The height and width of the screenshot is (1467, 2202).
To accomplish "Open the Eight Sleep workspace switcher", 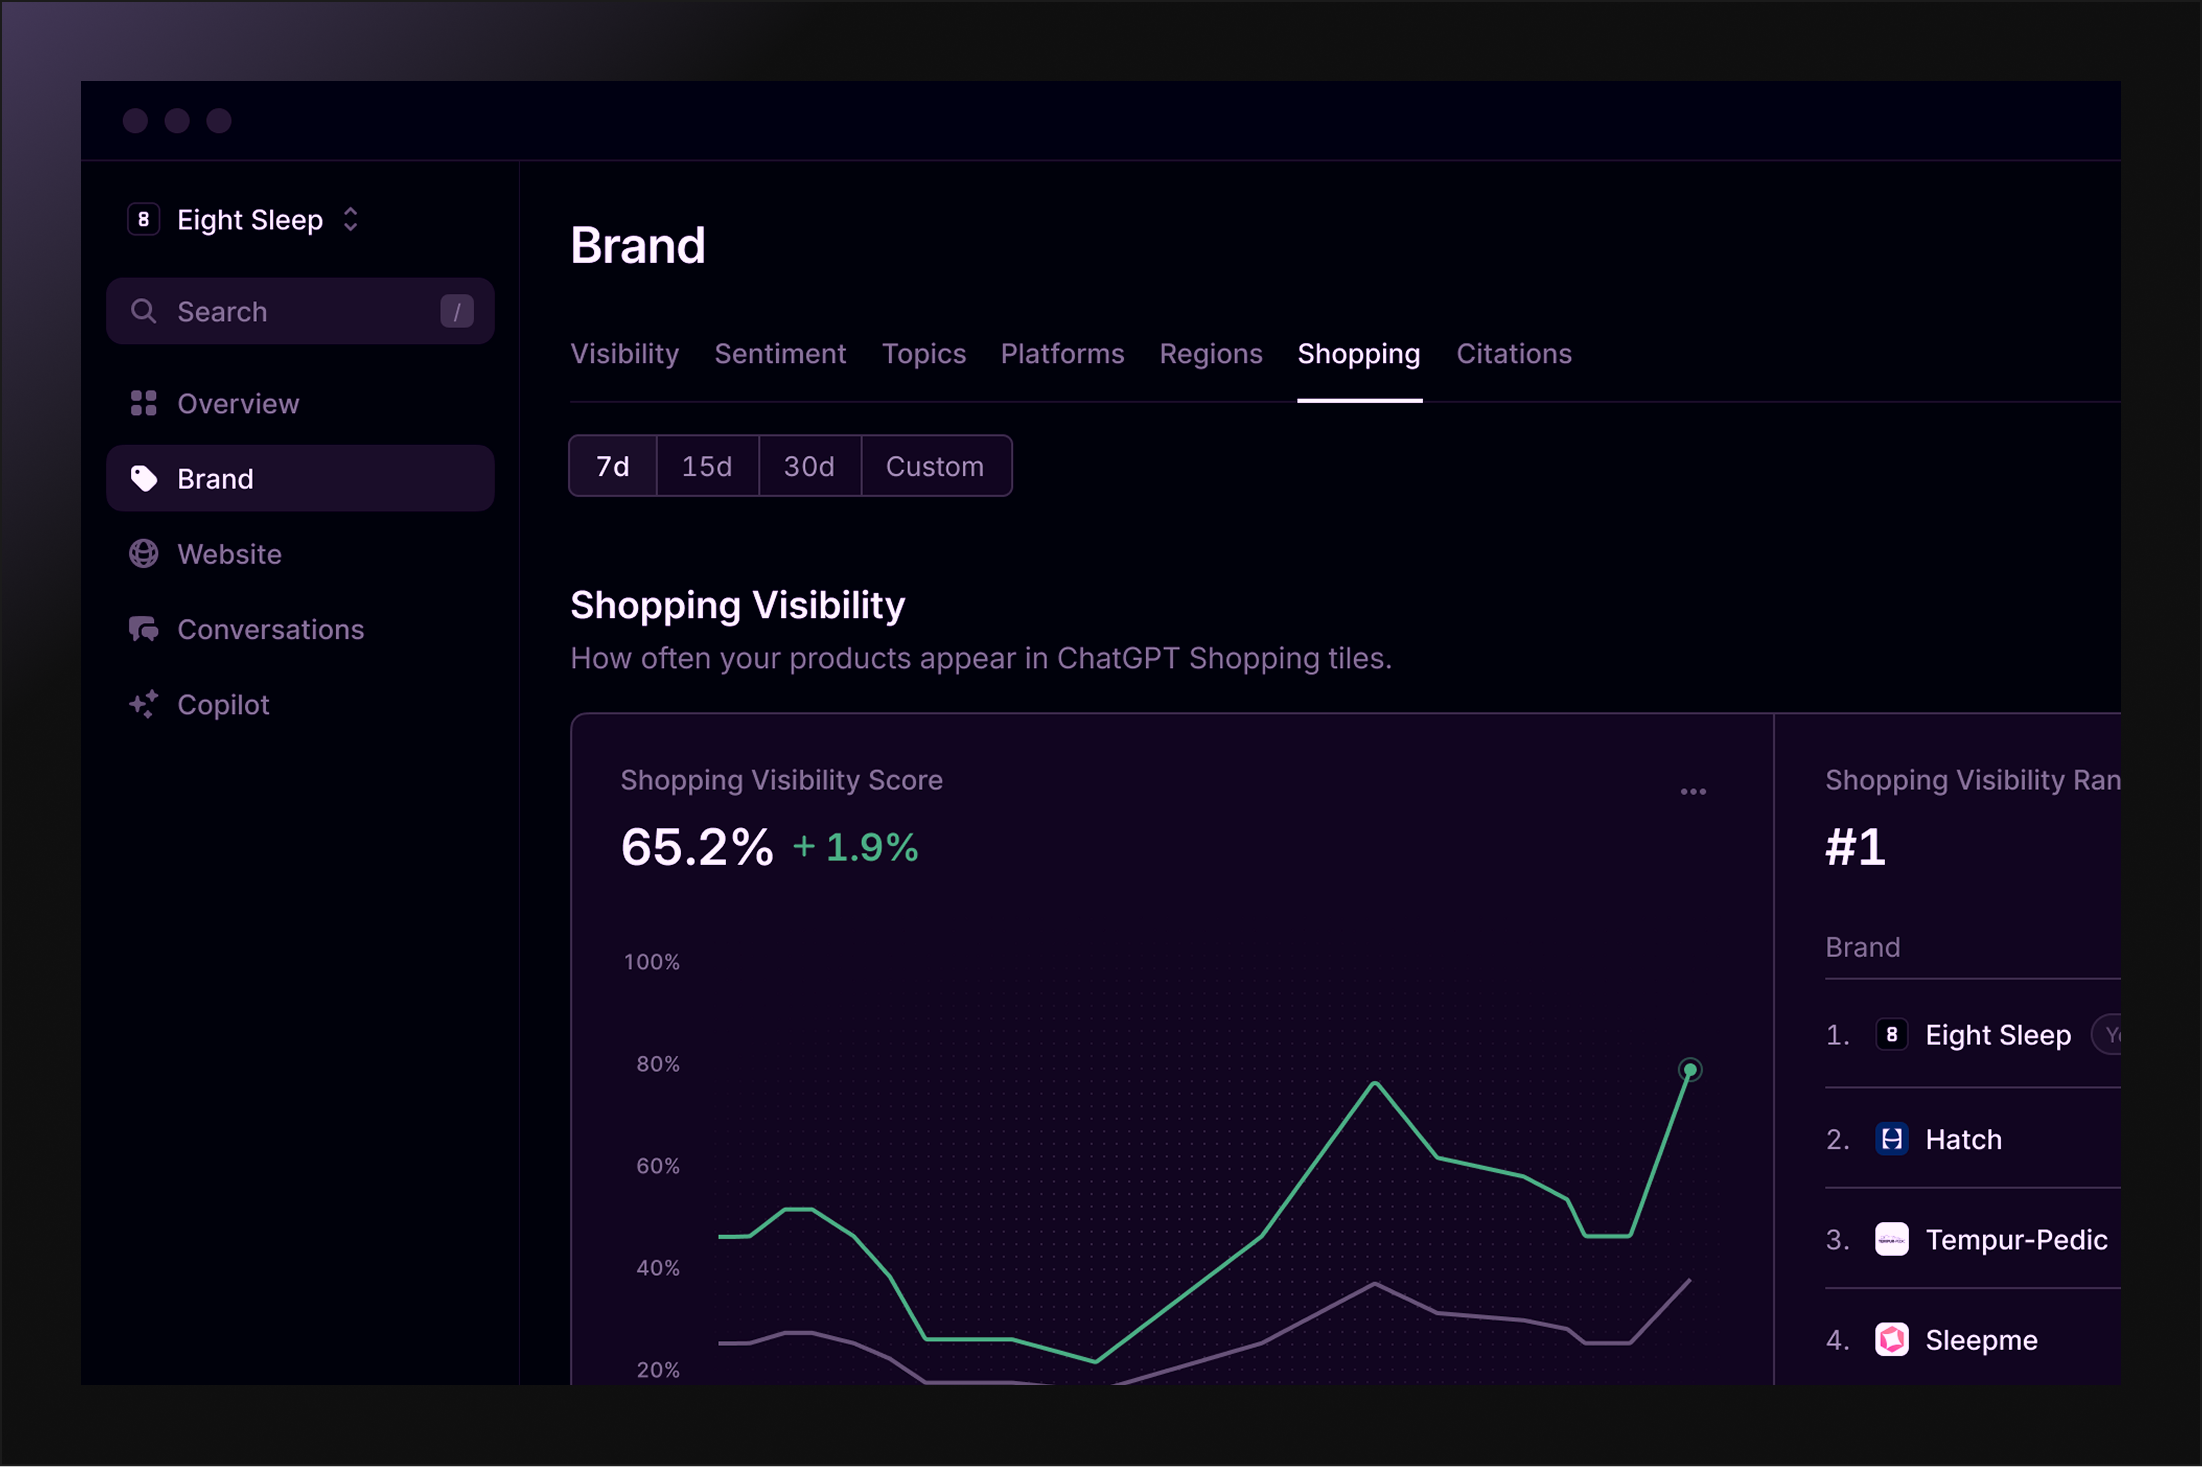I will (250, 220).
